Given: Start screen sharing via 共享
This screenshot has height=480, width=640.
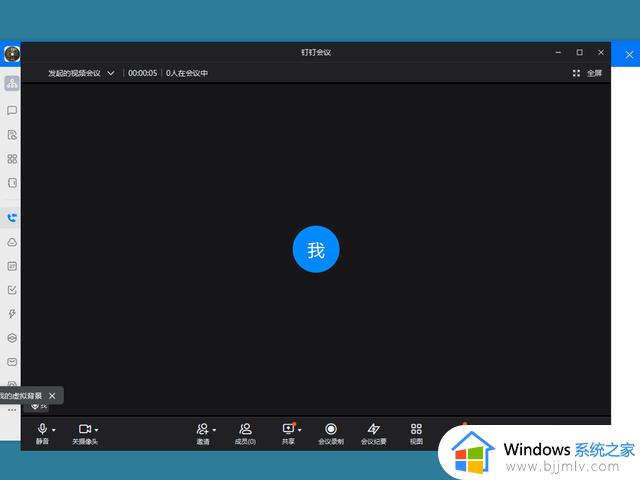Looking at the screenshot, I should click(288, 433).
